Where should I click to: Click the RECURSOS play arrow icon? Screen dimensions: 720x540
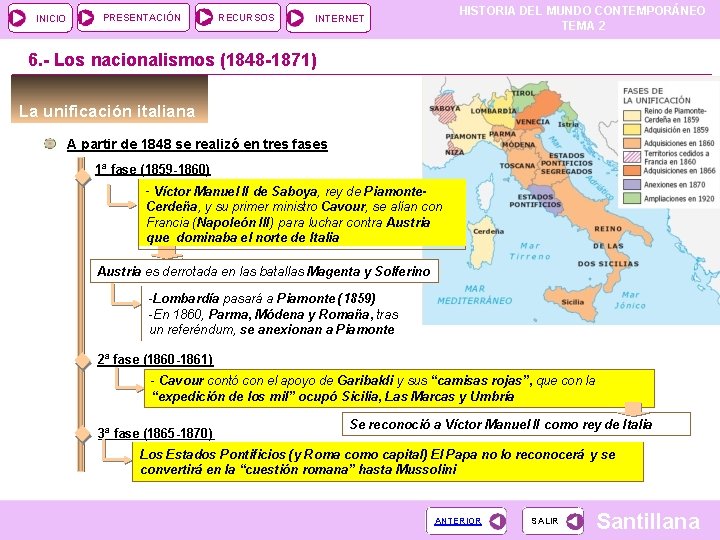[204, 18]
